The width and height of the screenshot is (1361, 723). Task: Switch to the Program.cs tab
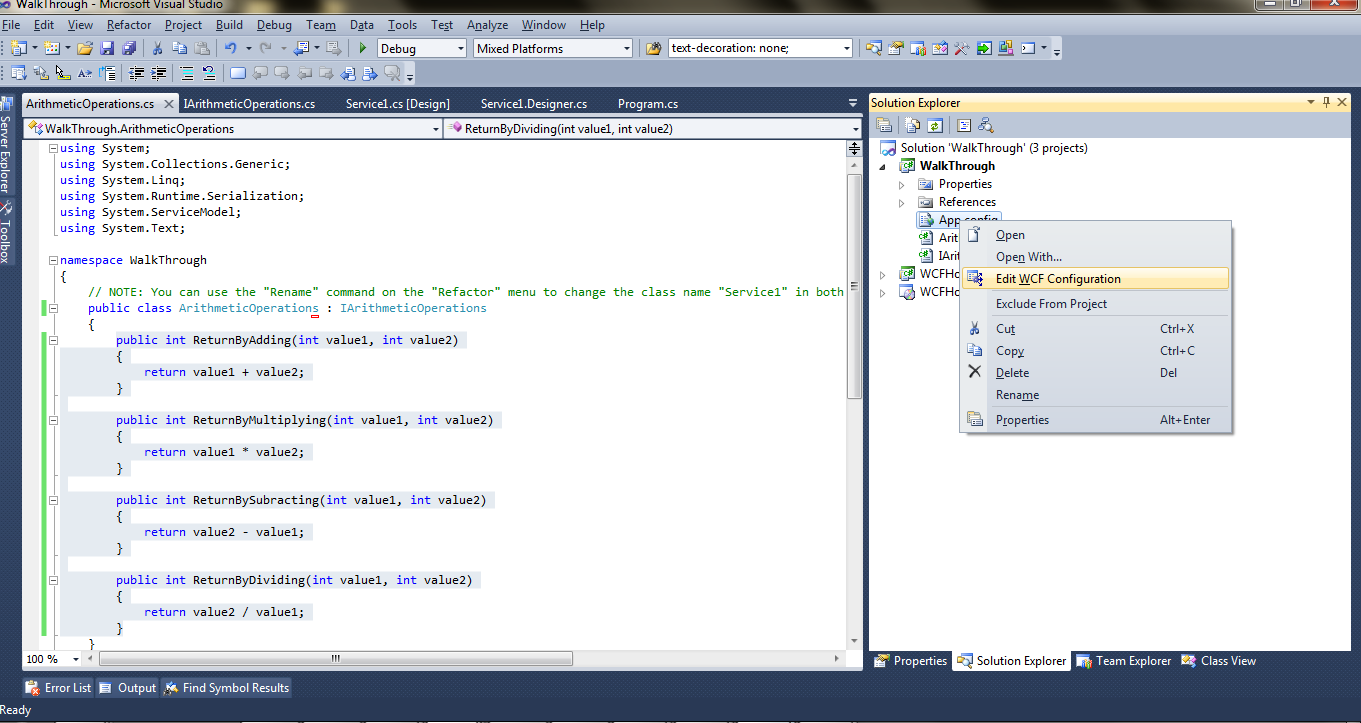pos(648,103)
